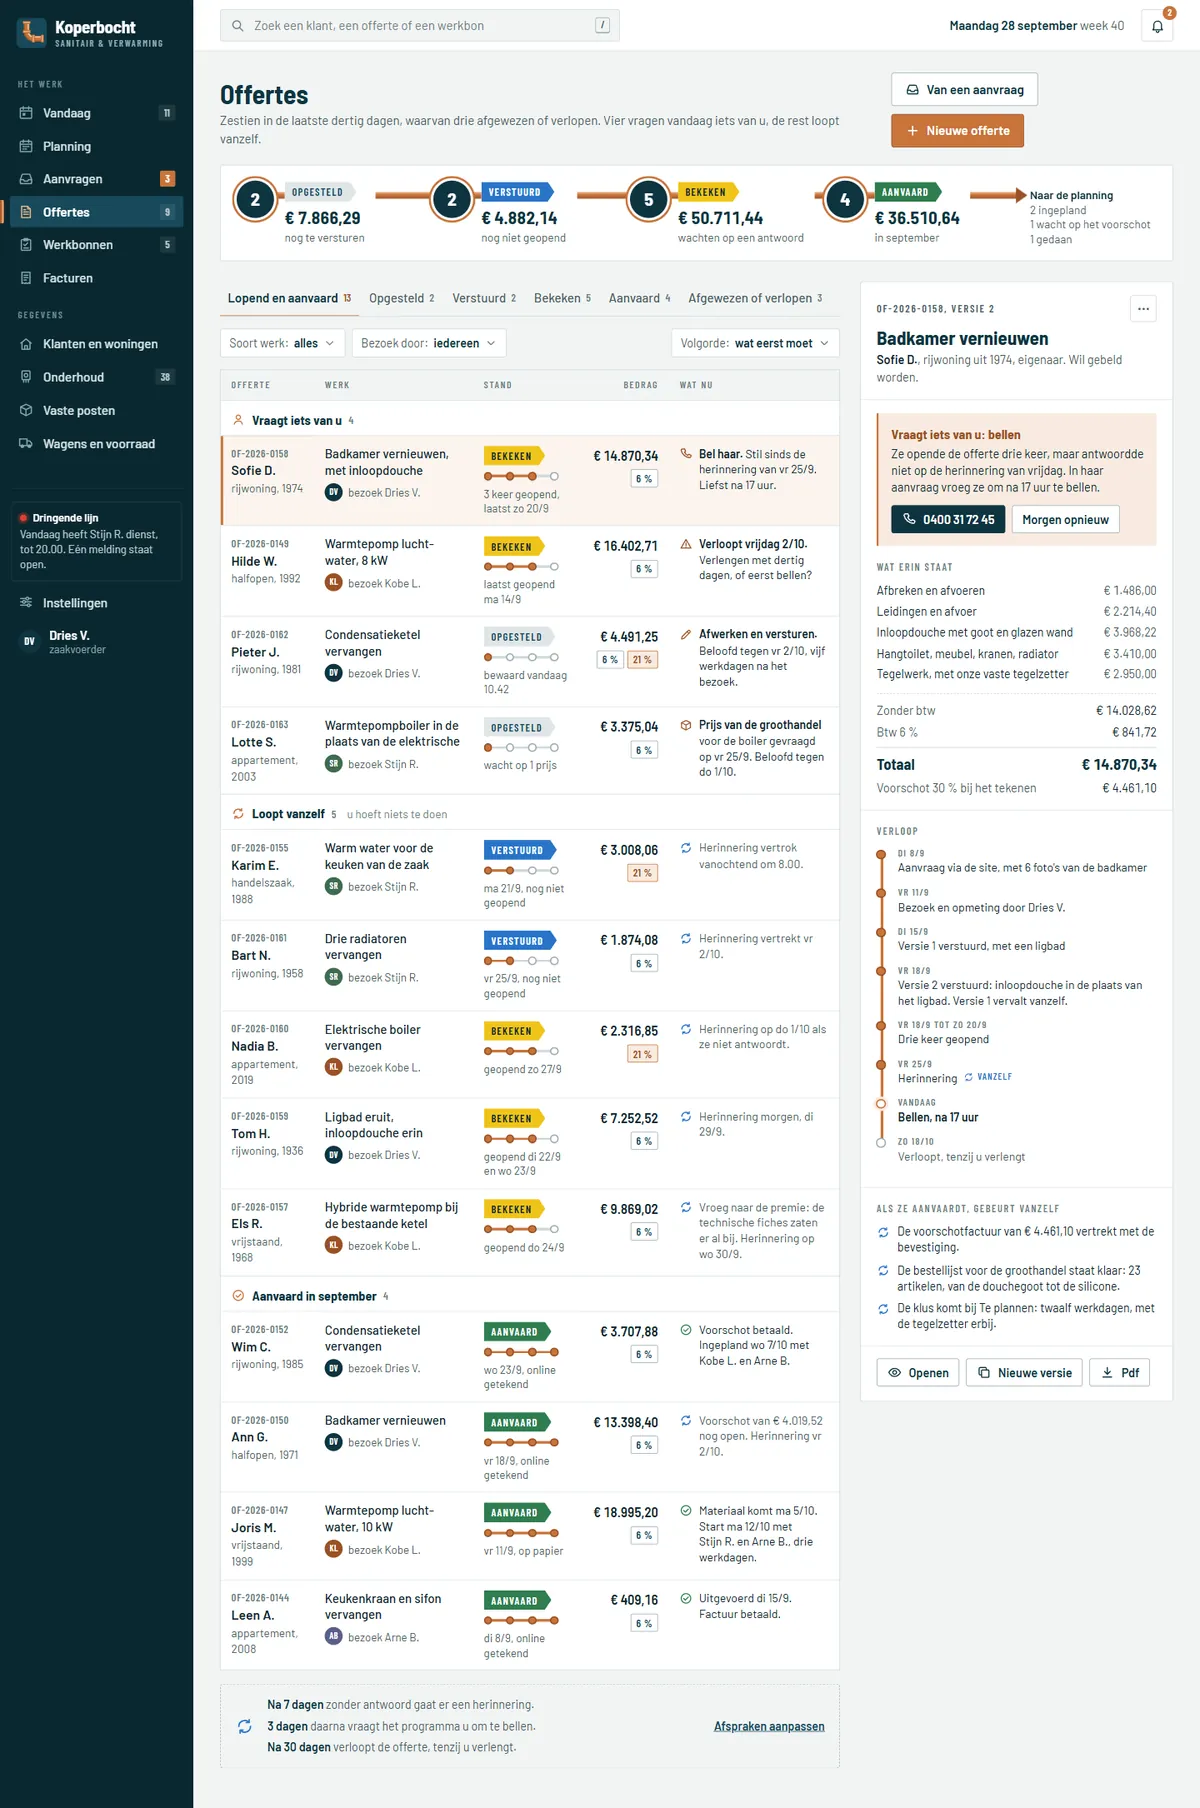Focus the search field for klant or offerte
This screenshot has width=1200, height=1808.
(420, 26)
